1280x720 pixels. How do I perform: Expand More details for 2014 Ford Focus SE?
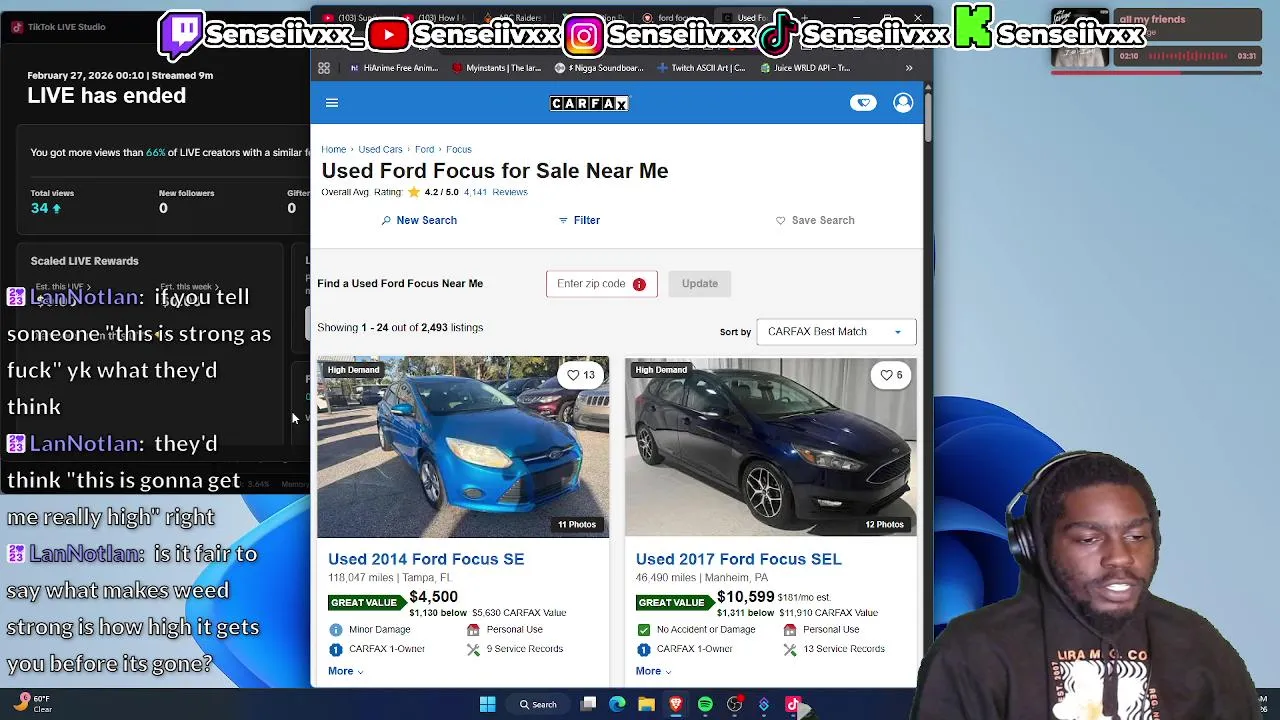346,671
